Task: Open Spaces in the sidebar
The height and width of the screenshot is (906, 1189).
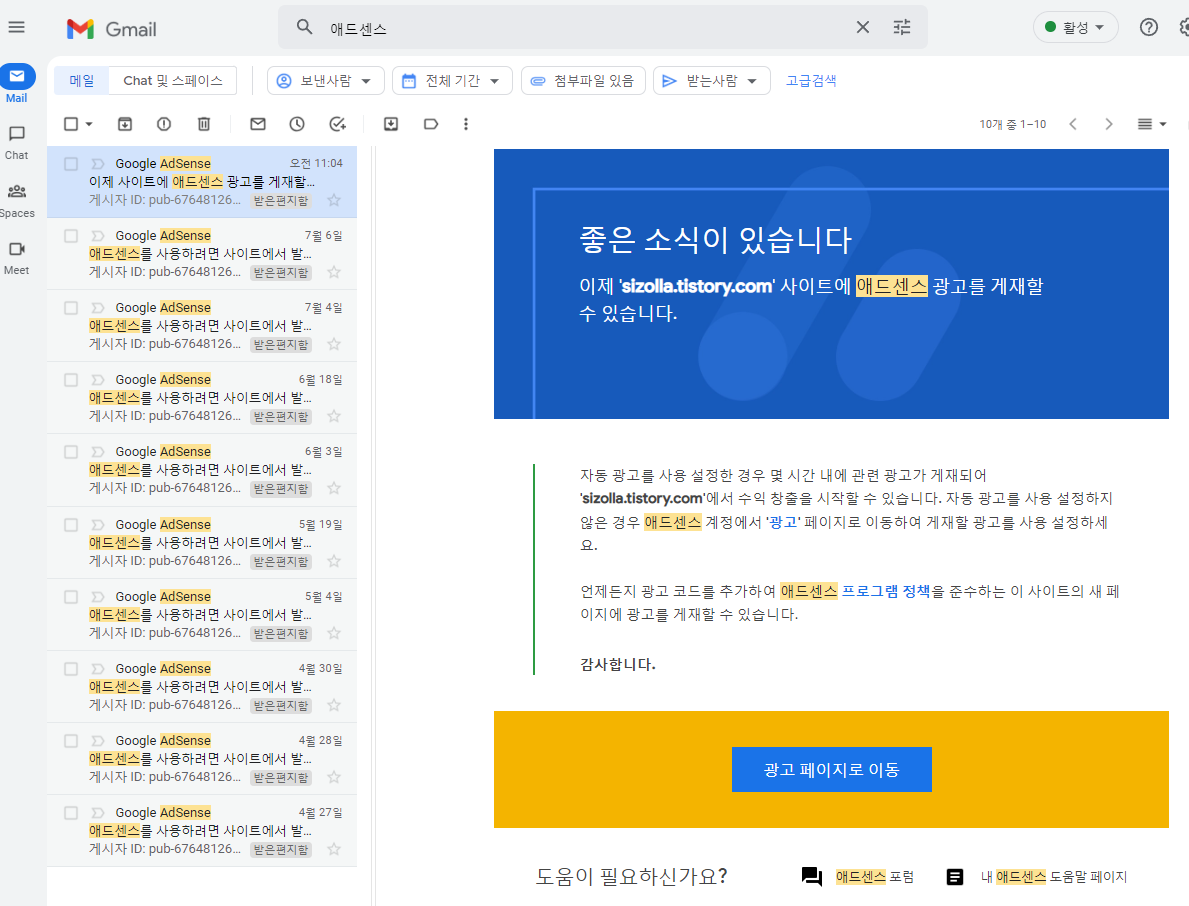Action: (x=17, y=201)
